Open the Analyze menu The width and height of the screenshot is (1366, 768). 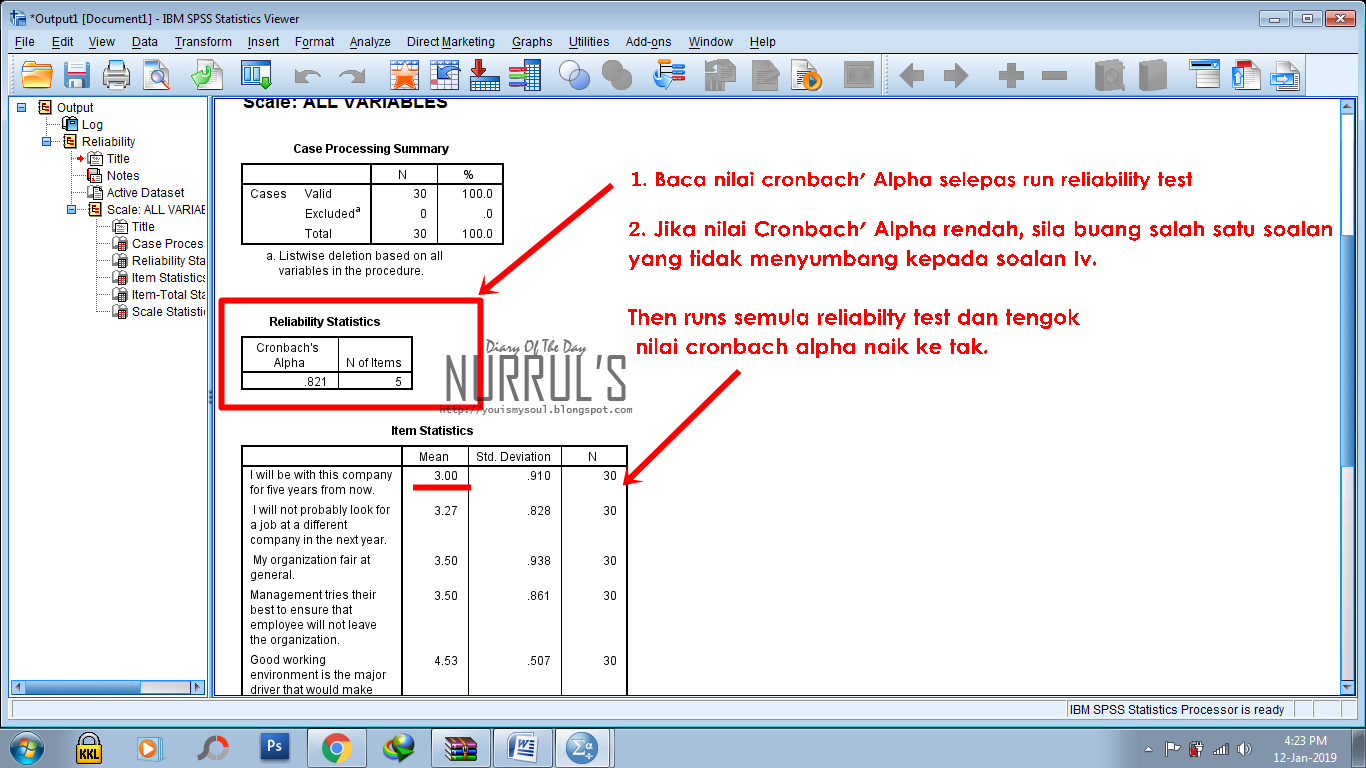point(369,42)
